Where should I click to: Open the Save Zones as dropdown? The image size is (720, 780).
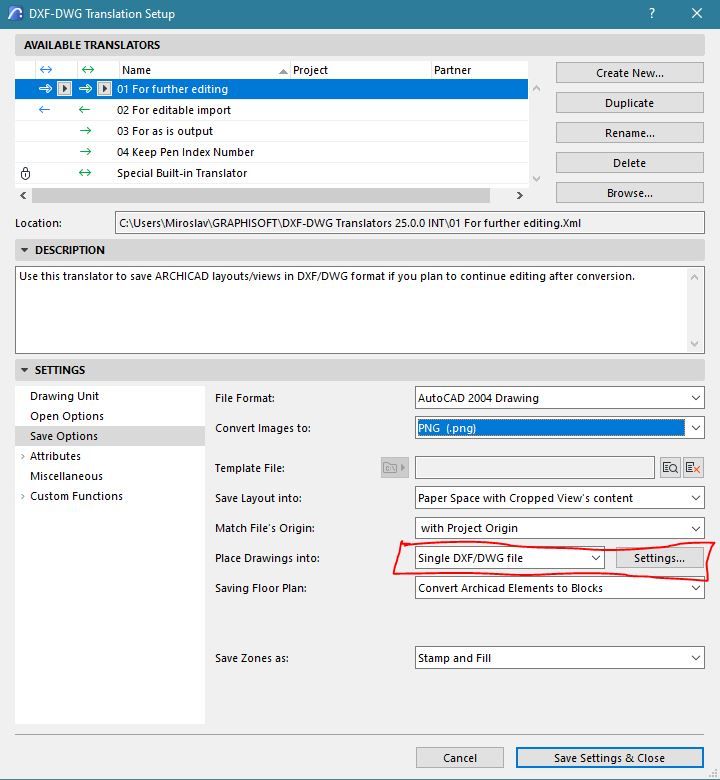[x=559, y=658]
